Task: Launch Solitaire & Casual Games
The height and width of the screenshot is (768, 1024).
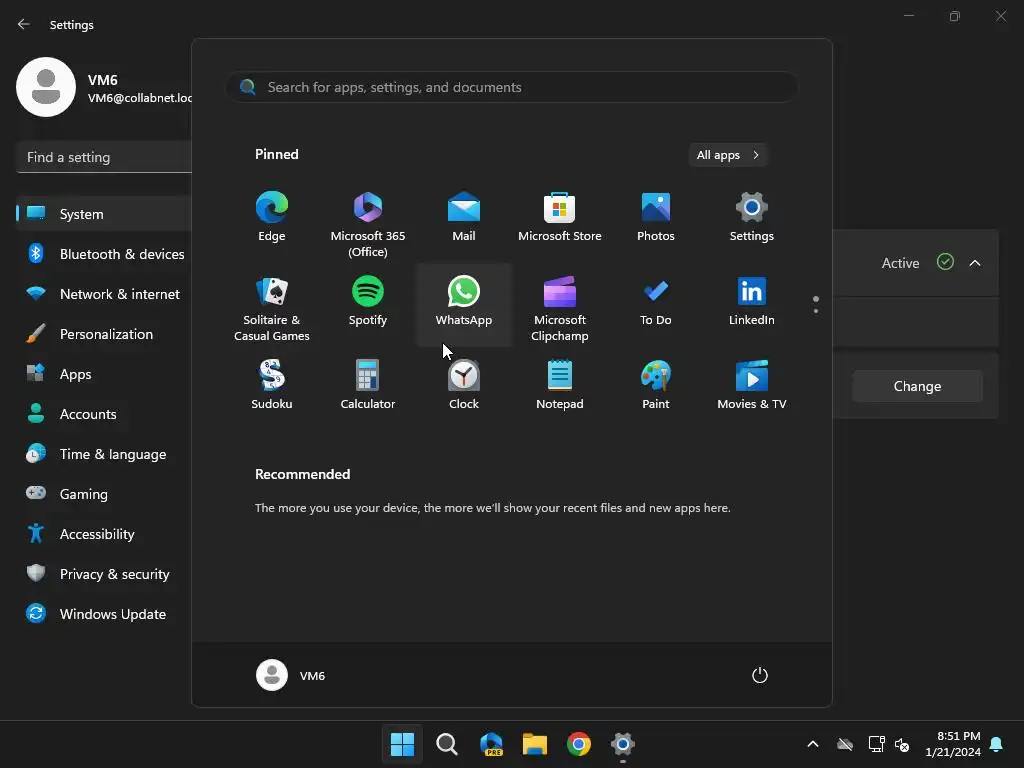Action: (x=272, y=310)
